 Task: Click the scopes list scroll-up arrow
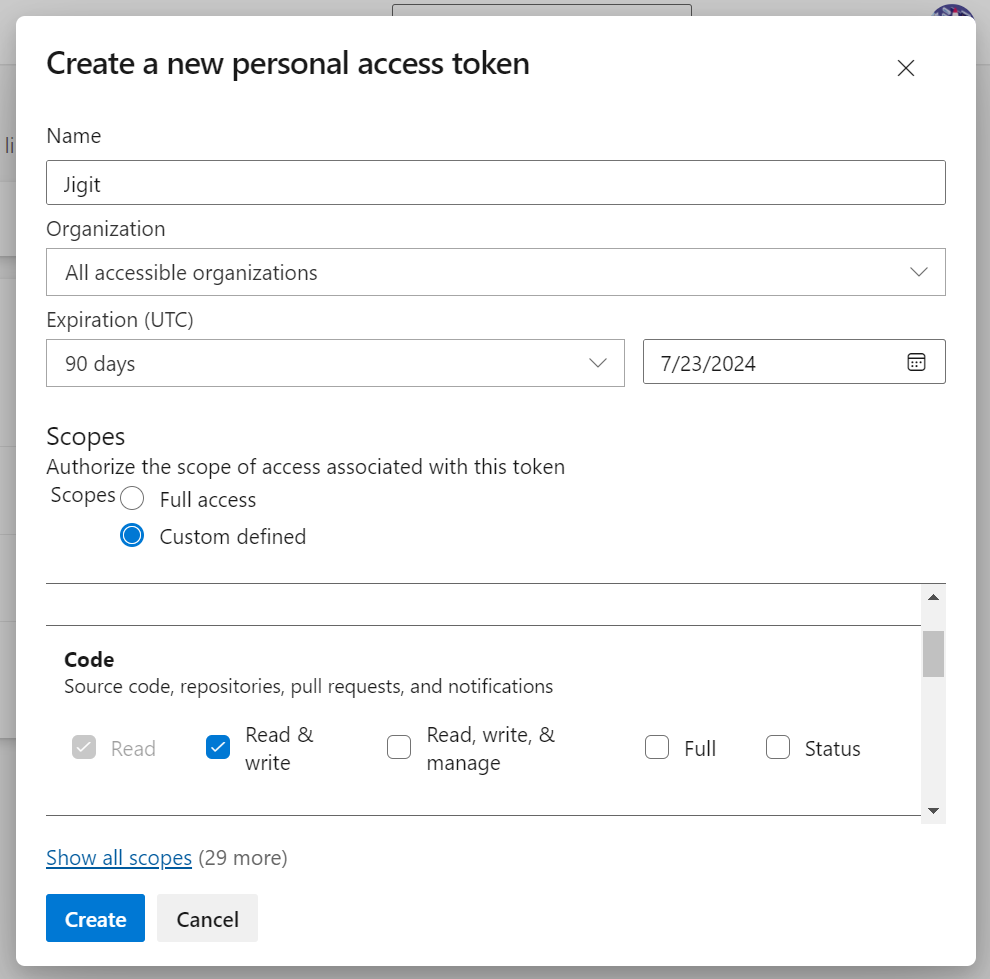tap(933, 597)
